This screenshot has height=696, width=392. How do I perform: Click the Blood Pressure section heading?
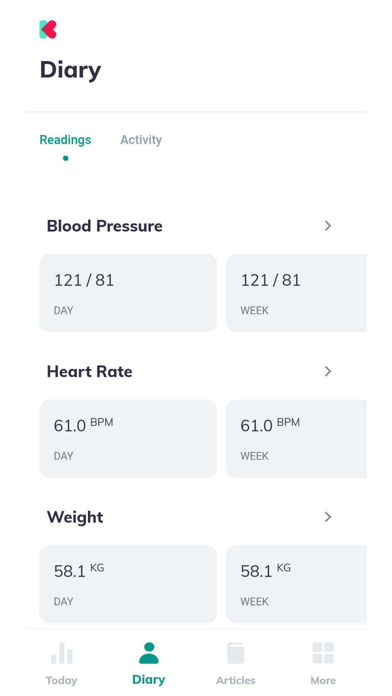[x=105, y=226]
